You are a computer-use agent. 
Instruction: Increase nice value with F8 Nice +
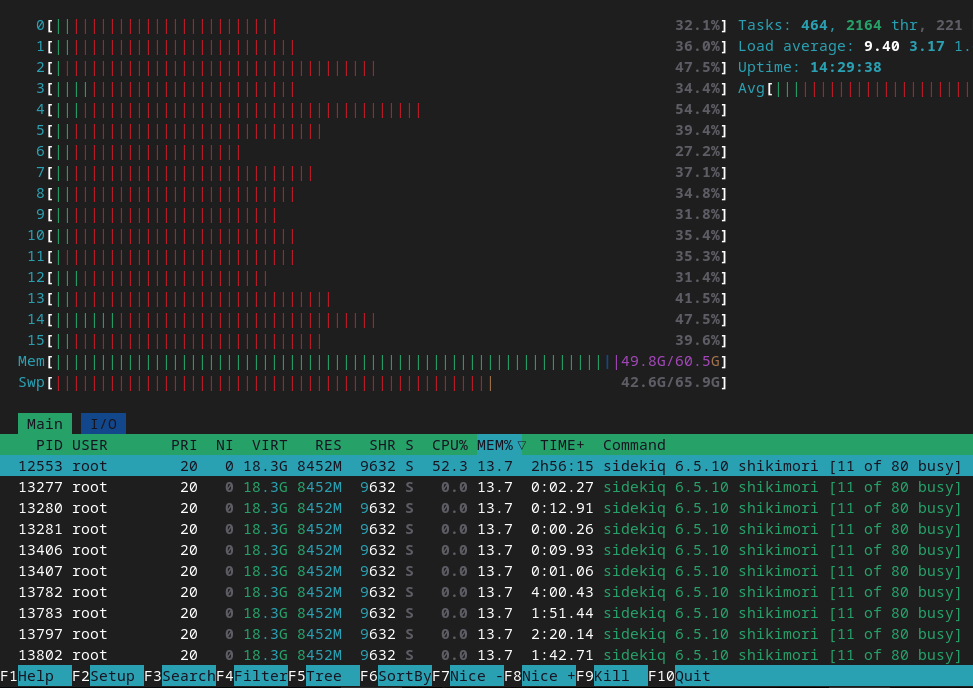(548, 676)
